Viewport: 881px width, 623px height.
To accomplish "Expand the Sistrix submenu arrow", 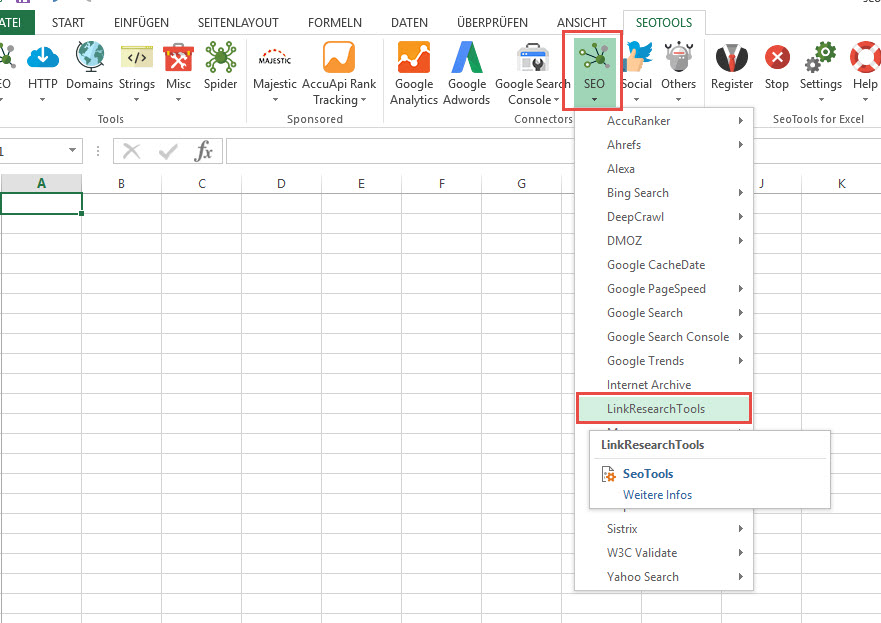I will click(741, 529).
